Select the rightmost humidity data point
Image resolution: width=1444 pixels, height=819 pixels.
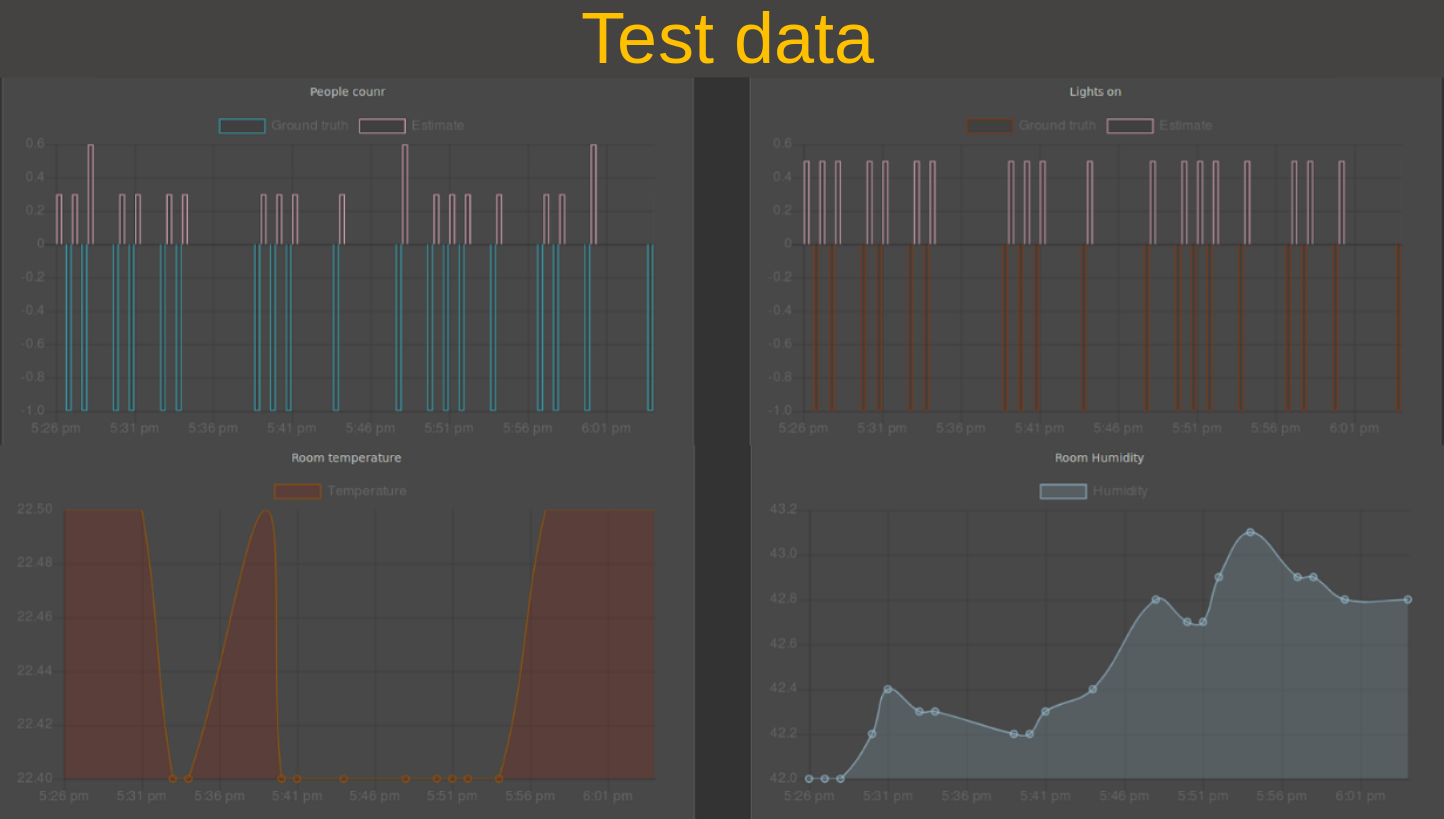click(x=1407, y=599)
